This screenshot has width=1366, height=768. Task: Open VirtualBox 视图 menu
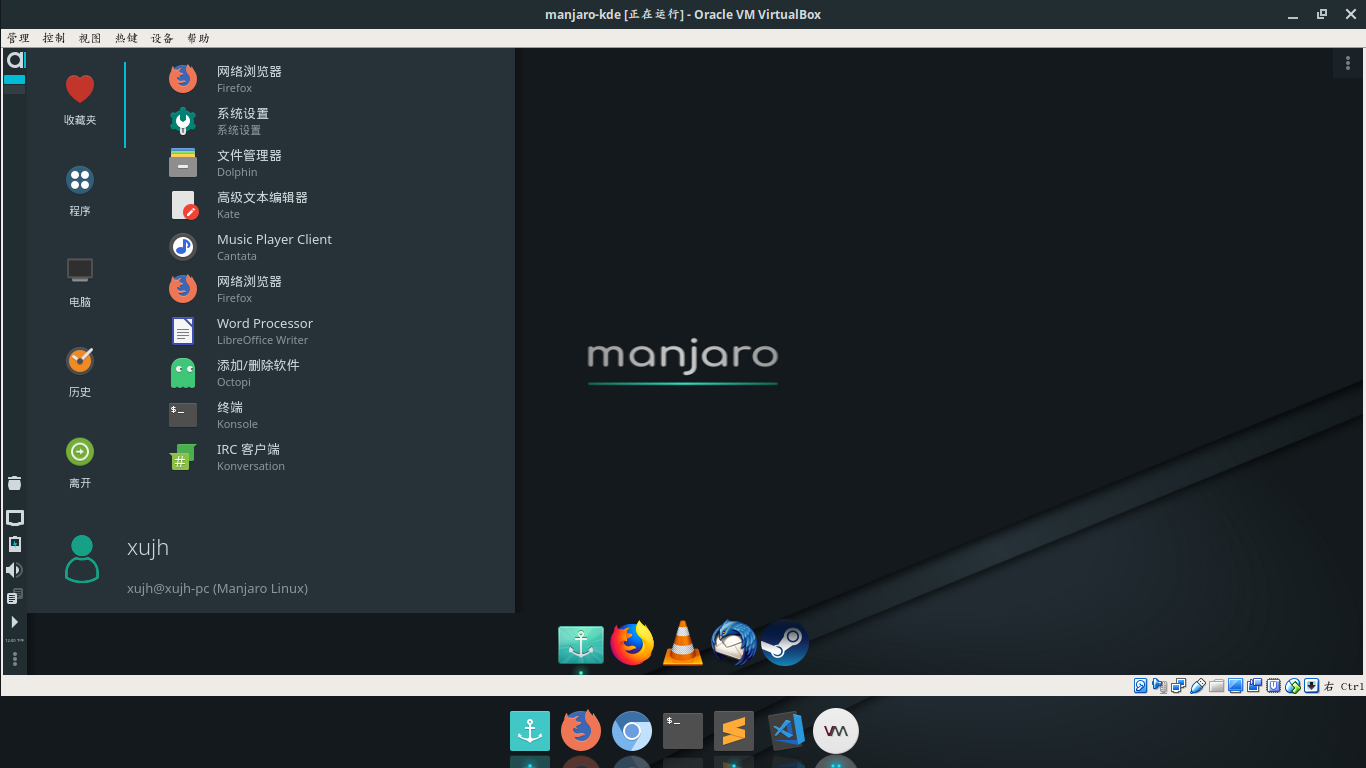(90, 38)
